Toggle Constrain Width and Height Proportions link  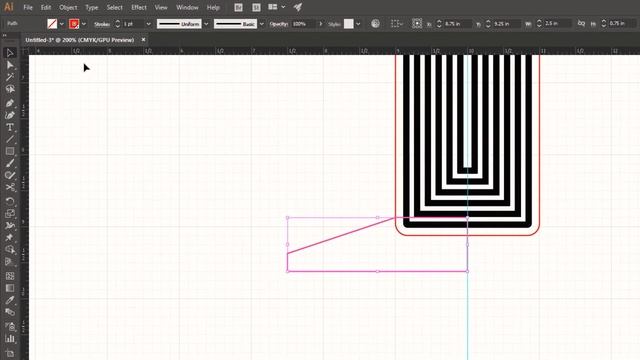click(581, 24)
